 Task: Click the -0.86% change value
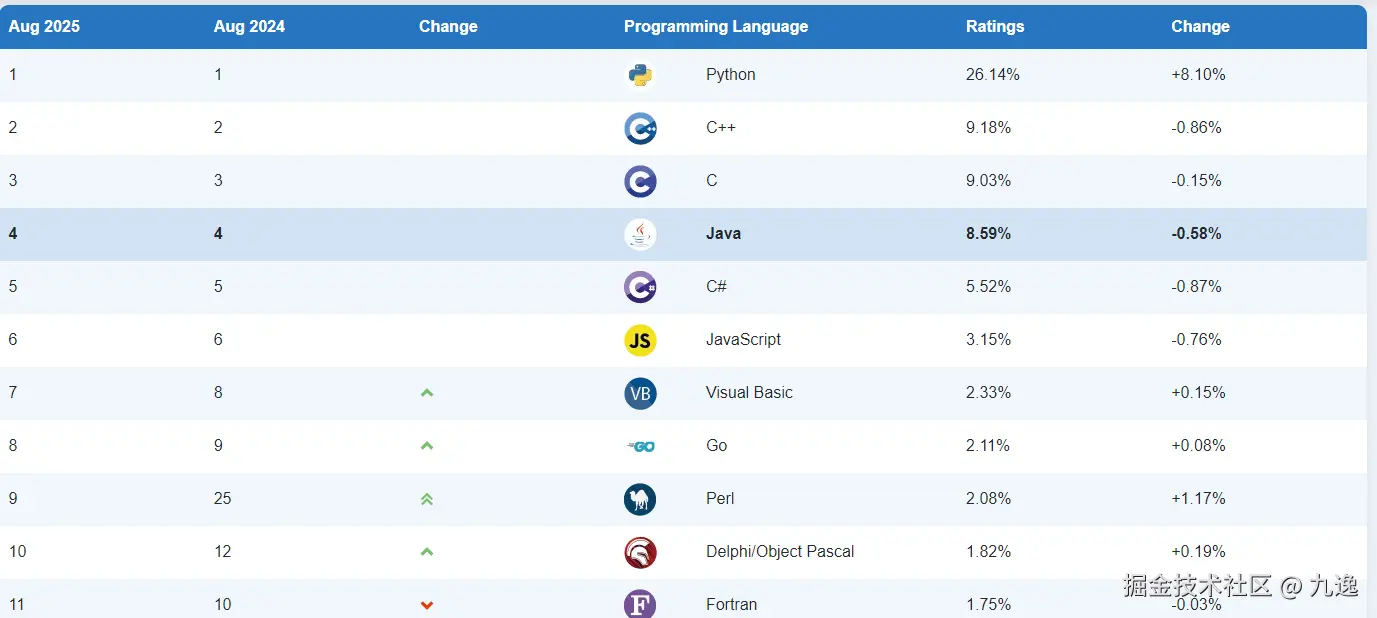coord(1197,128)
